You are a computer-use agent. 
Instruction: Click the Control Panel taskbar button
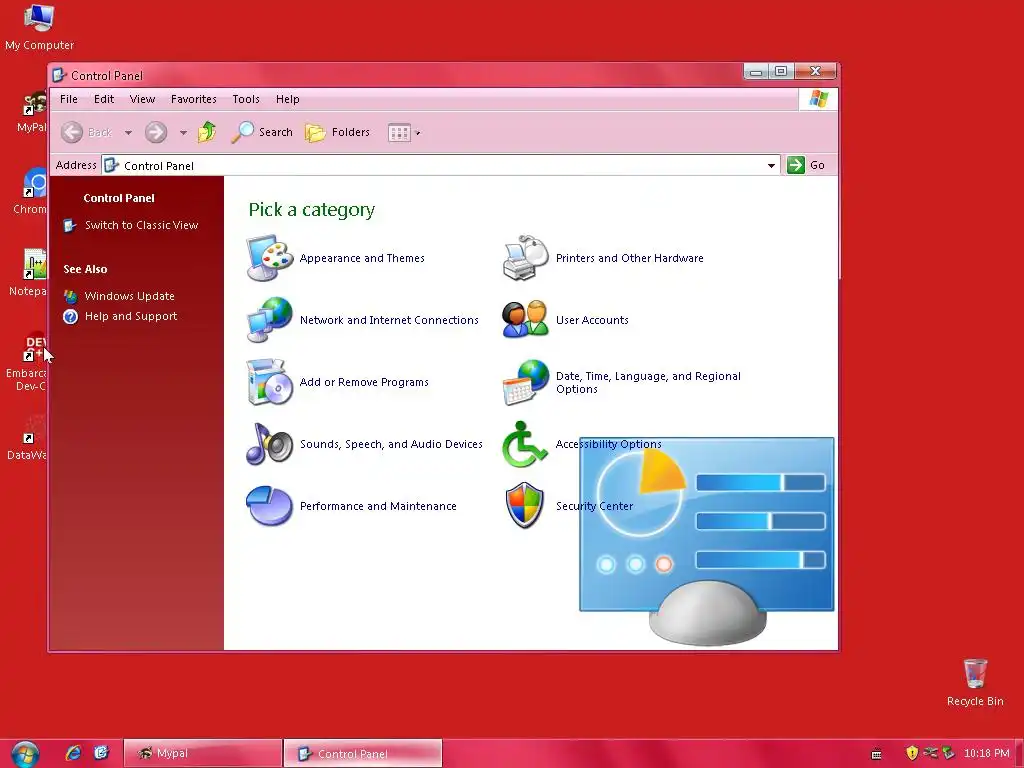[x=363, y=754]
